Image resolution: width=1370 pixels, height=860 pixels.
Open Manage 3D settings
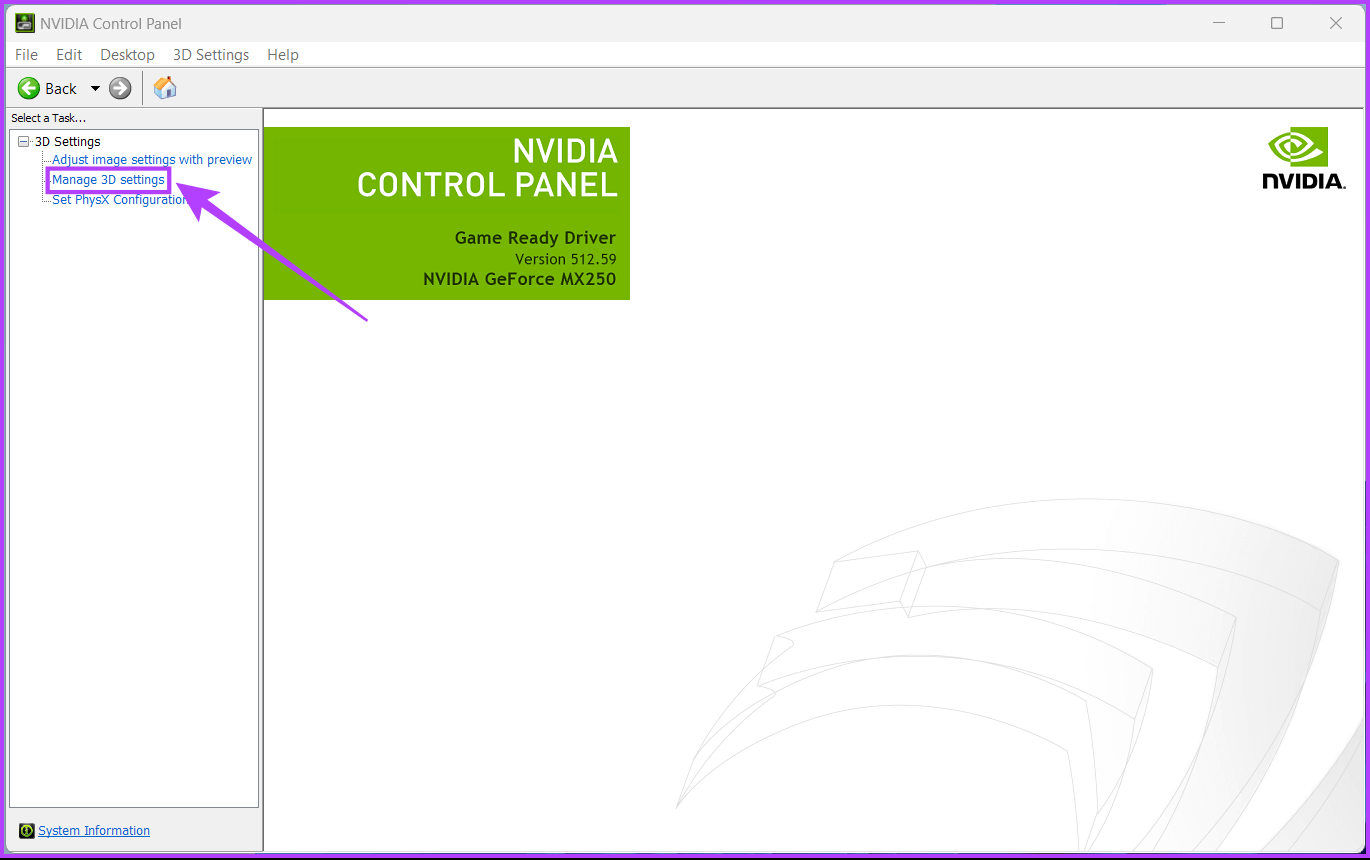tap(108, 180)
